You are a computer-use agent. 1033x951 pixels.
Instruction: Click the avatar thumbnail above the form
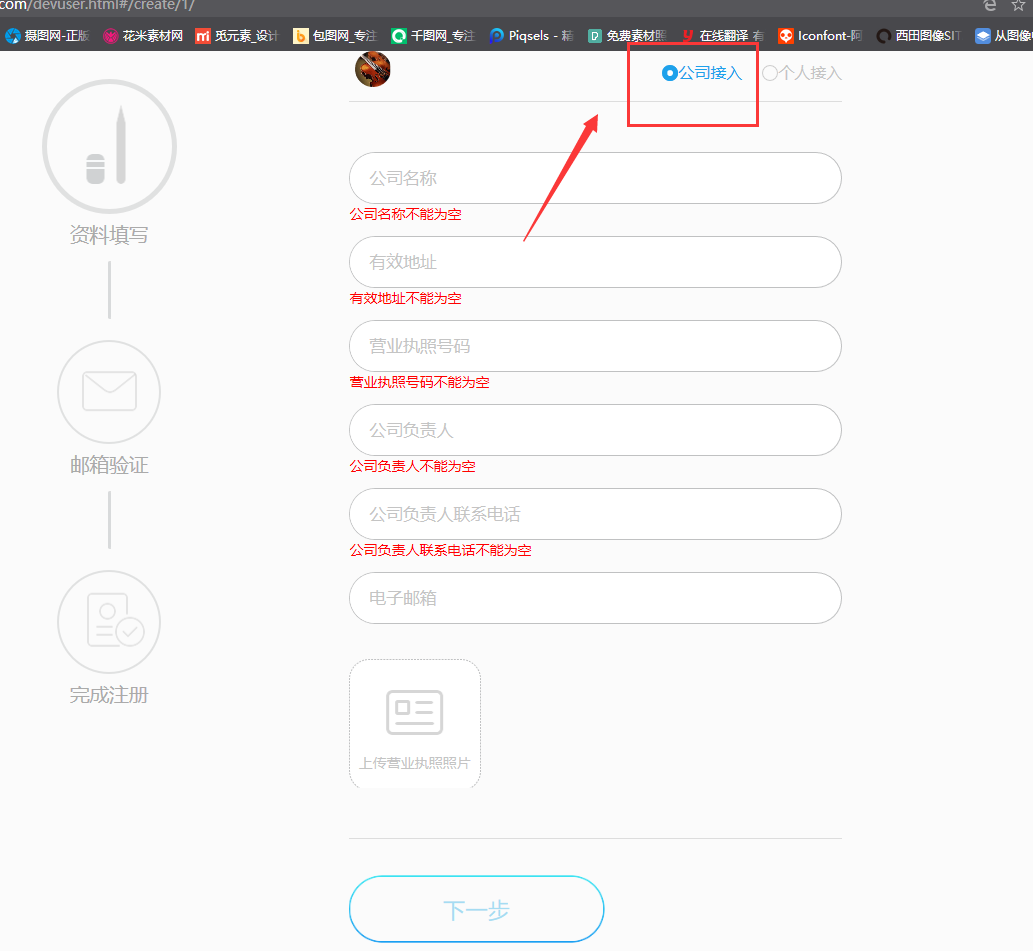pyautogui.click(x=372, y=69)
